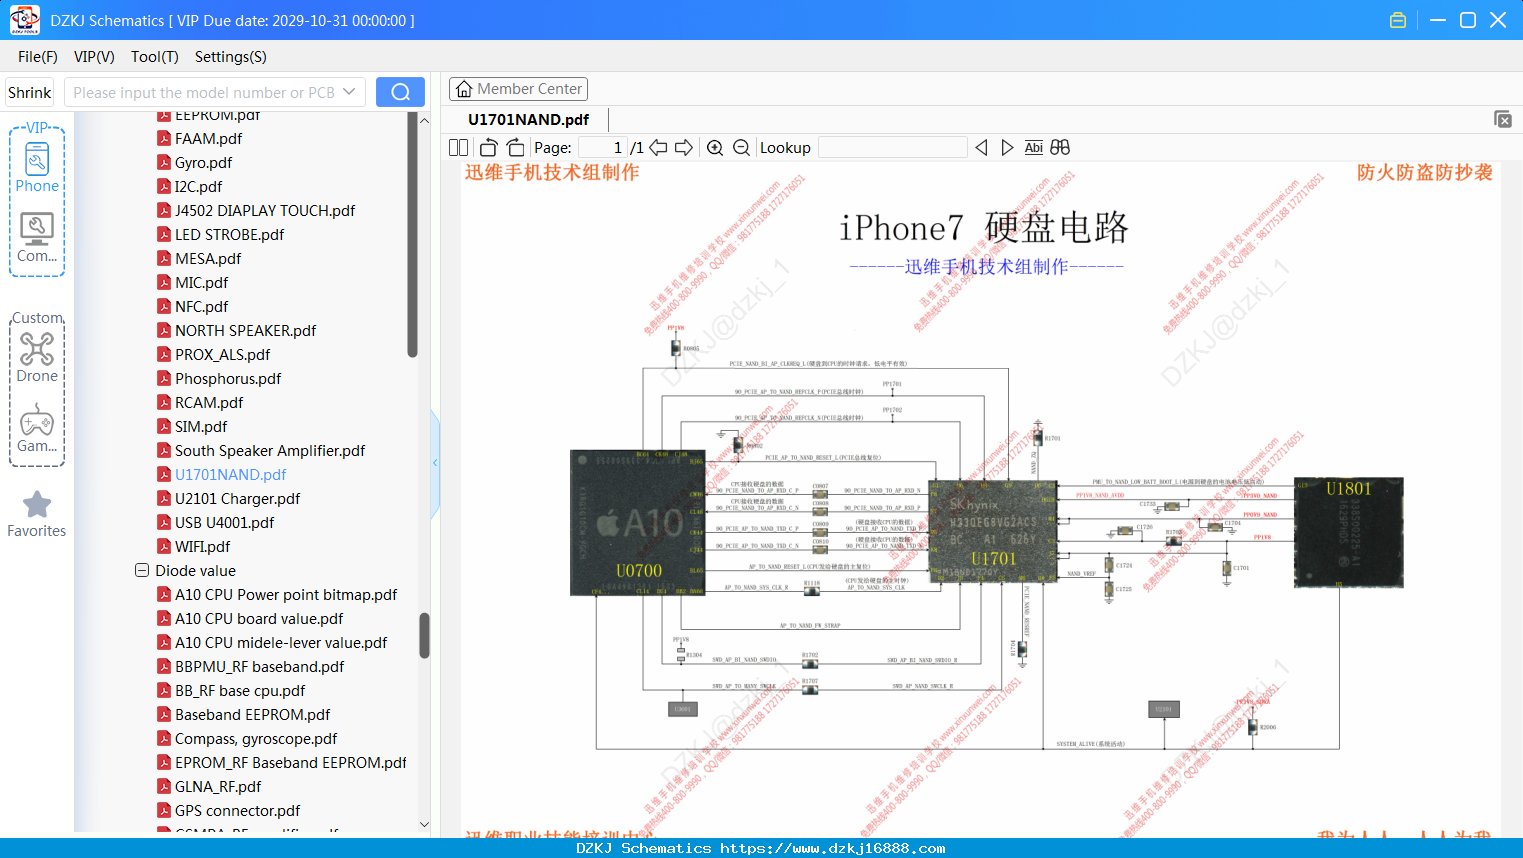This screenshot has width=1523, height=858.
Task: Rotate page counterclockwise icon
Action: coord(489,147)
